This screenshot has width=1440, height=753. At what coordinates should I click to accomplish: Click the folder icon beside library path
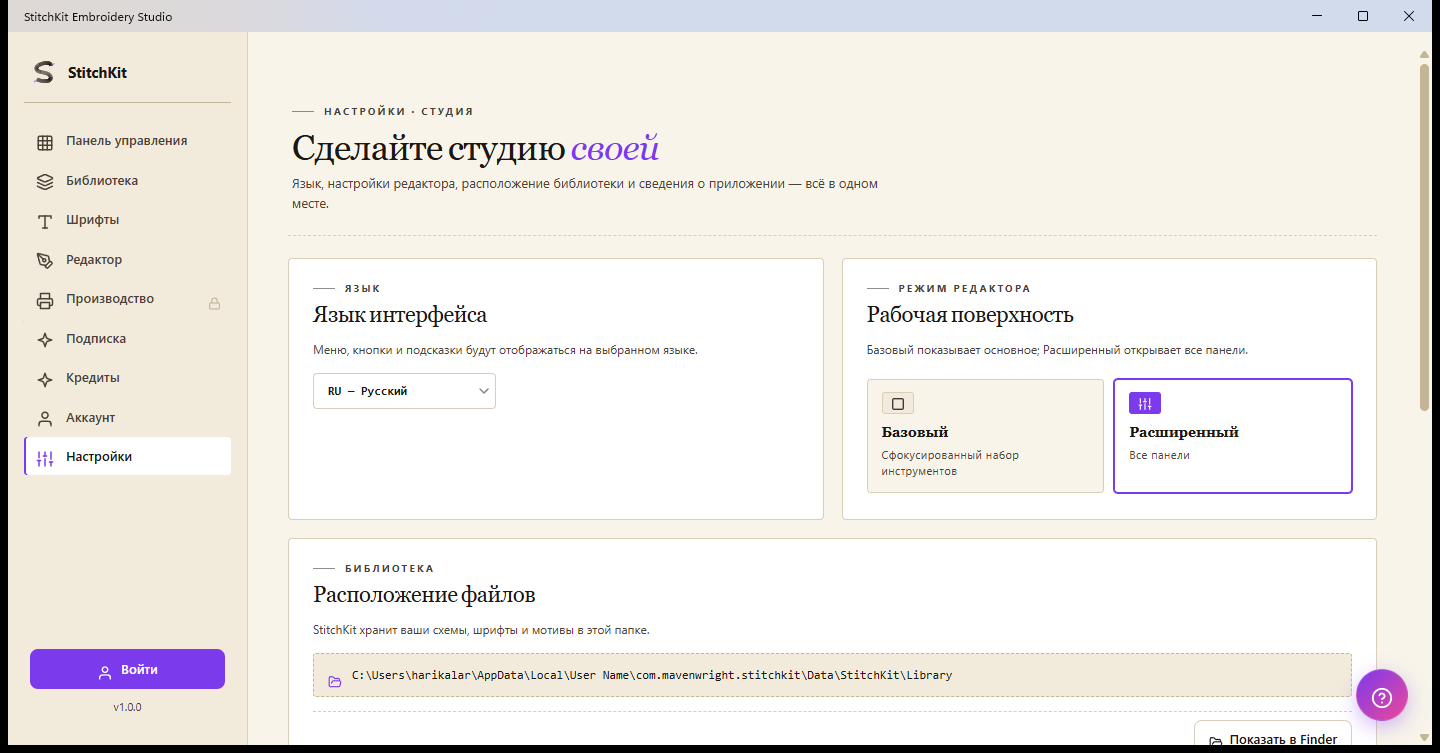(335, 682)
